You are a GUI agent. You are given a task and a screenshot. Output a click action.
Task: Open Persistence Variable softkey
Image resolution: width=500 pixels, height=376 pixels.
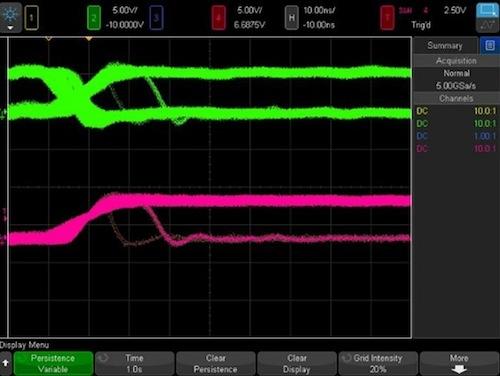point(53,363)
